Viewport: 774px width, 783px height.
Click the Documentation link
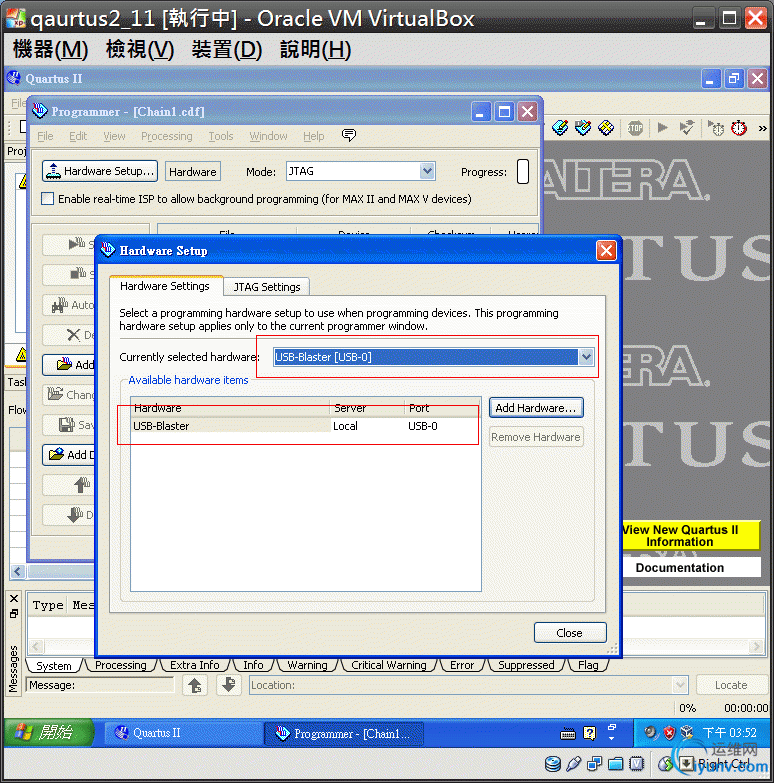pyautogui.click(x=691, y=568)
